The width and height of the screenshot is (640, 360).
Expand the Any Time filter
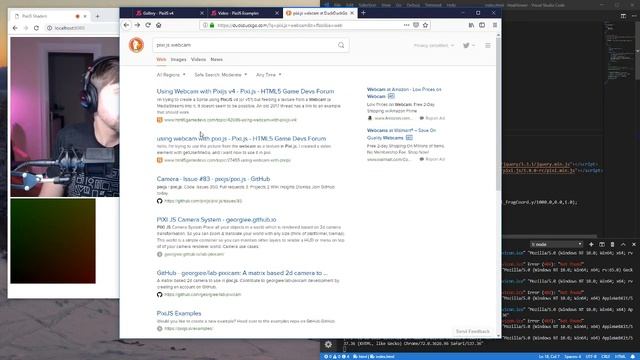coord(269,75)
